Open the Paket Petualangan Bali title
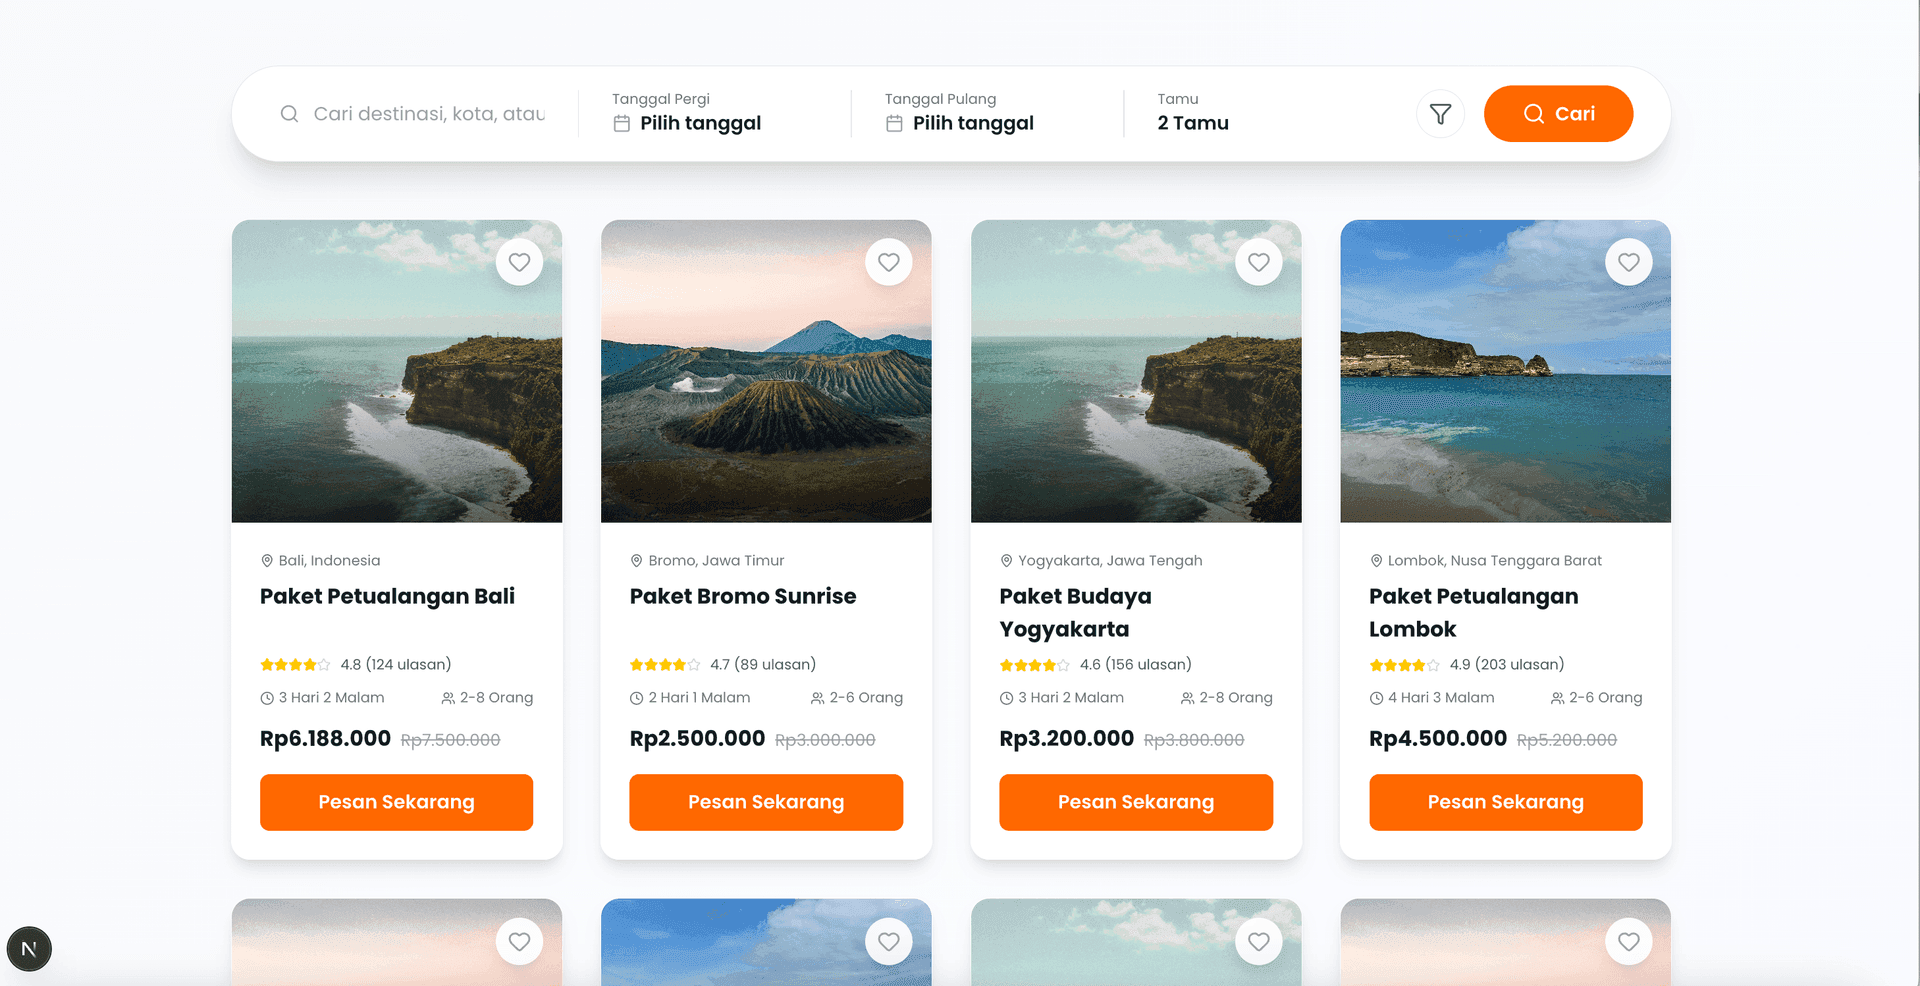1920x986 pixels. (387, 596)
